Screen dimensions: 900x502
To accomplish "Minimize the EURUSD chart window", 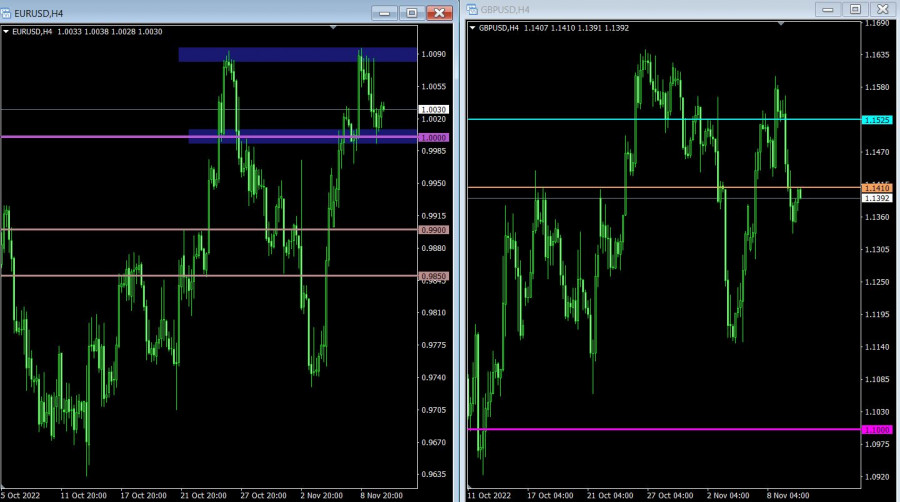I will 384,12.
